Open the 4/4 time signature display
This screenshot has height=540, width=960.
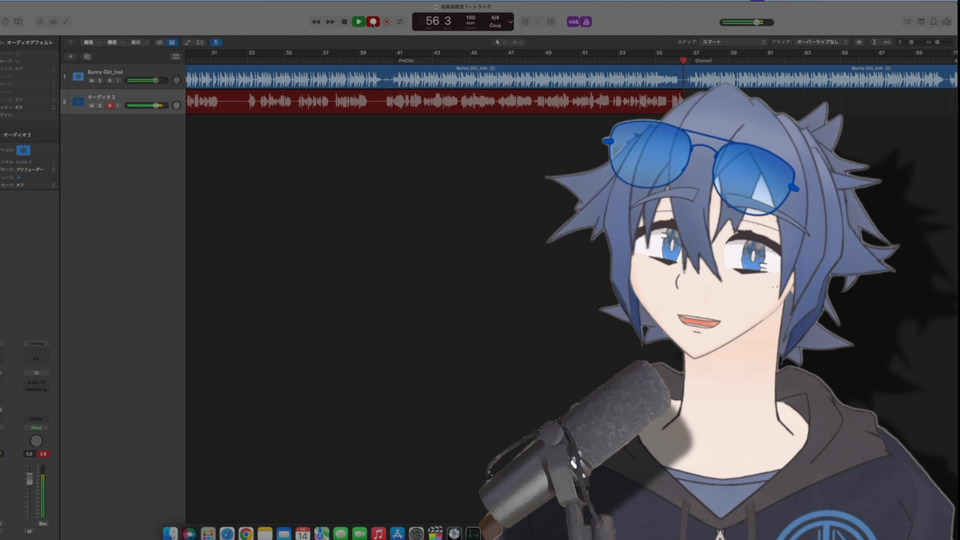495,18
